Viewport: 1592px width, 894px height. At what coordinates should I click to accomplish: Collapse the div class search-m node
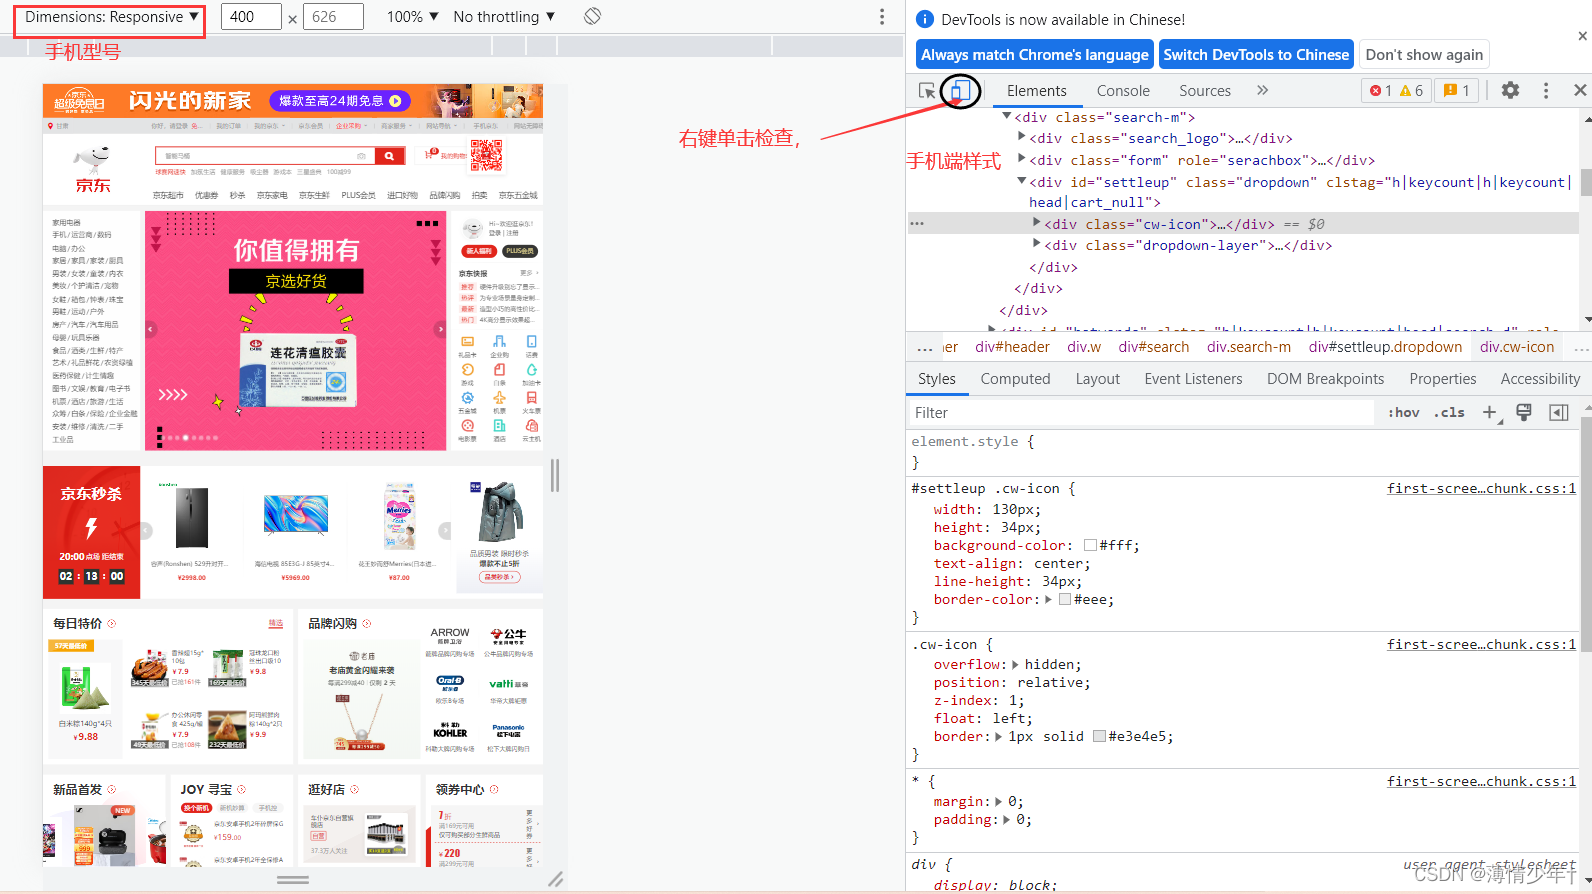[1007, 117]
